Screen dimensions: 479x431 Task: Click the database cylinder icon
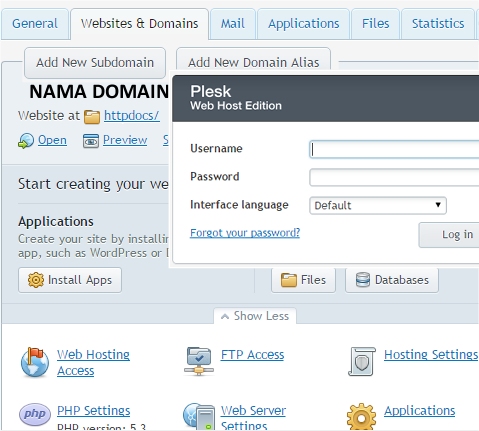(363, 280)
